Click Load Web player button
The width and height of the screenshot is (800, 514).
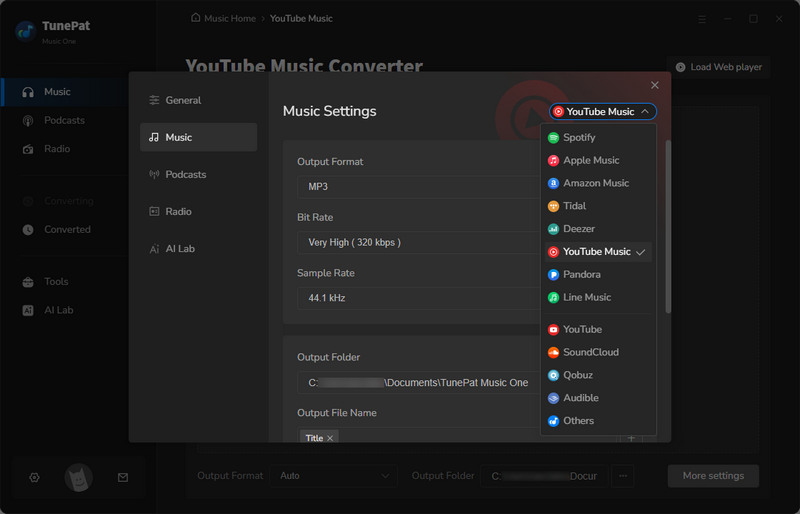pyautogui.click(x=718, y=67)
